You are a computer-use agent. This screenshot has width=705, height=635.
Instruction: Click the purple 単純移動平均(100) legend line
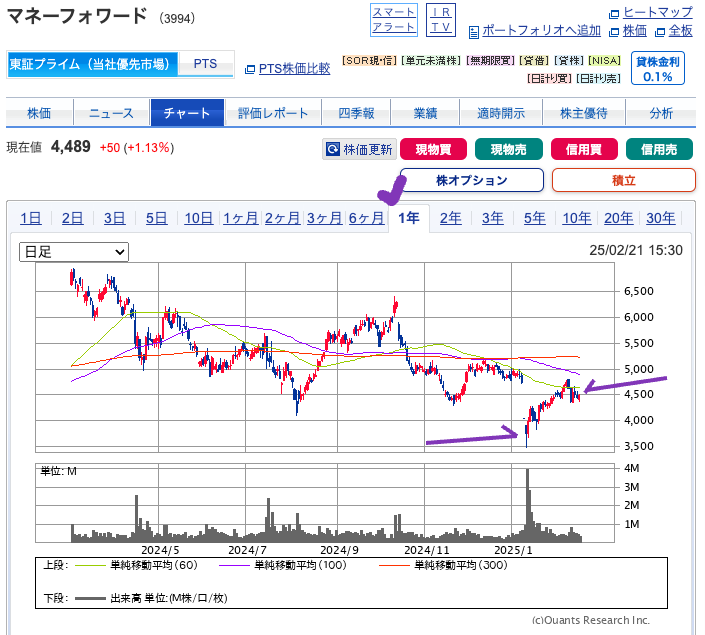234,565
